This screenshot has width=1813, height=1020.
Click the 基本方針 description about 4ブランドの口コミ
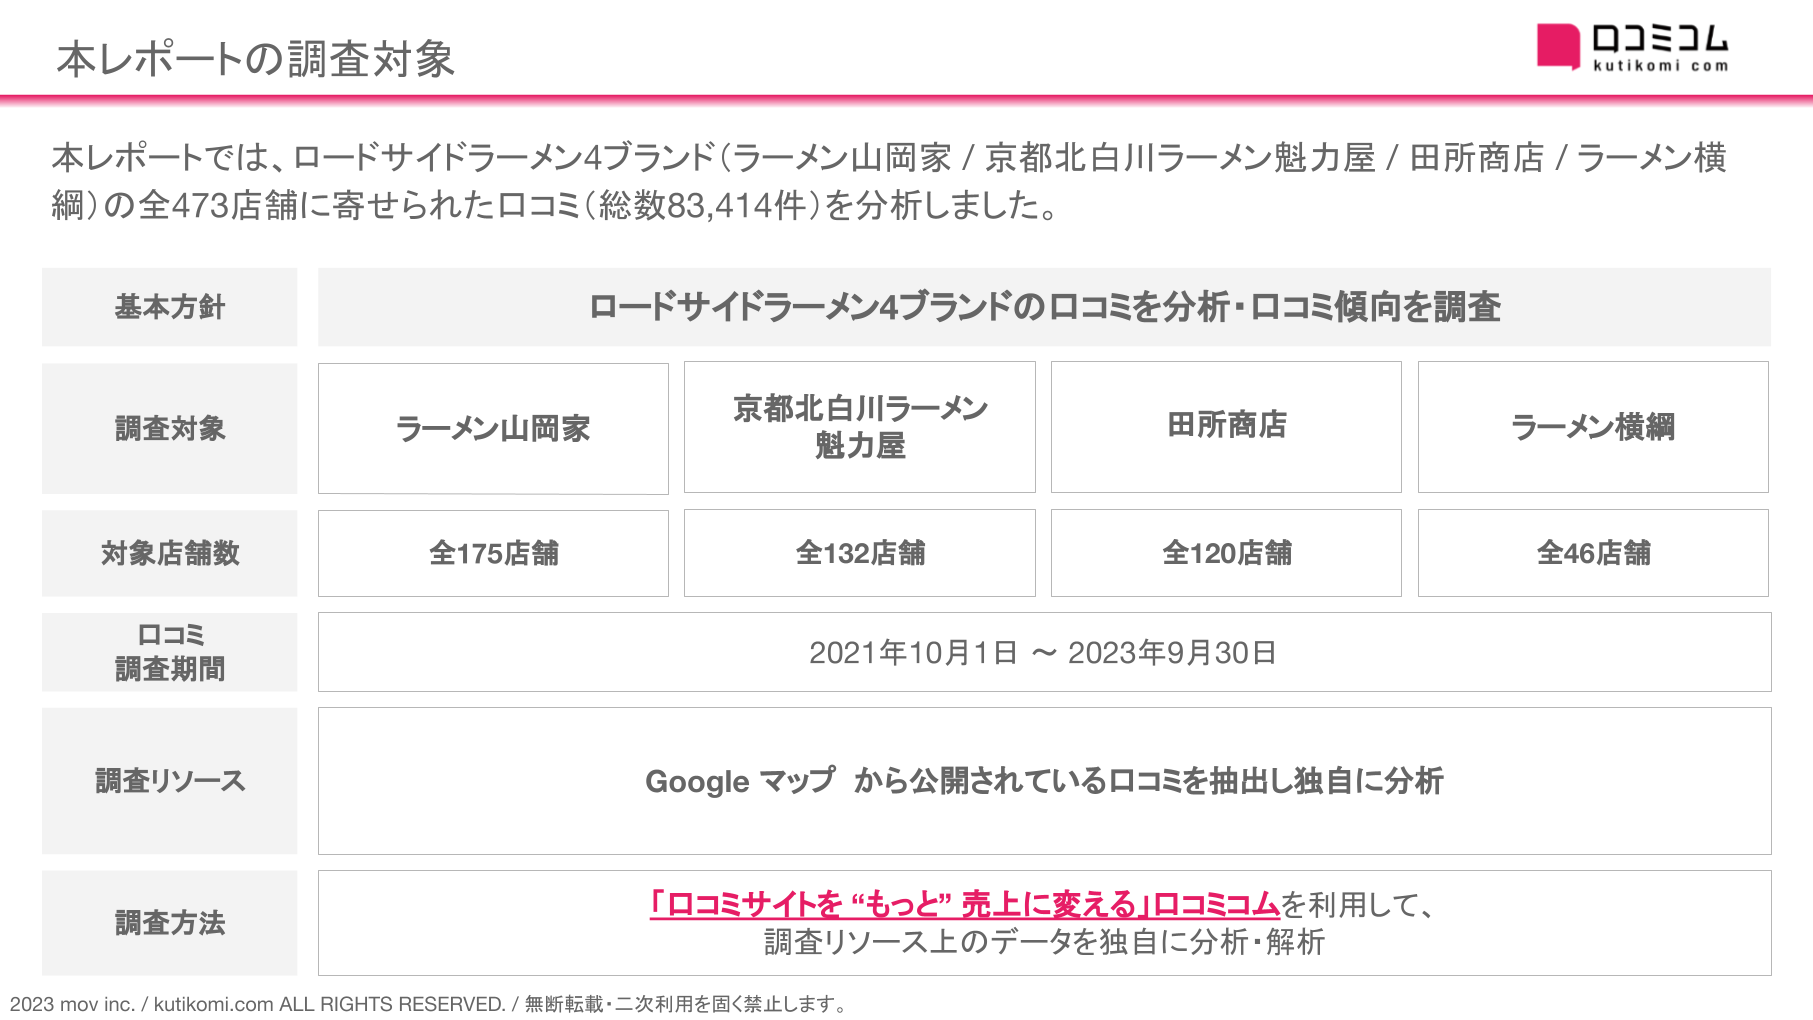click(x=1044, y=307)
